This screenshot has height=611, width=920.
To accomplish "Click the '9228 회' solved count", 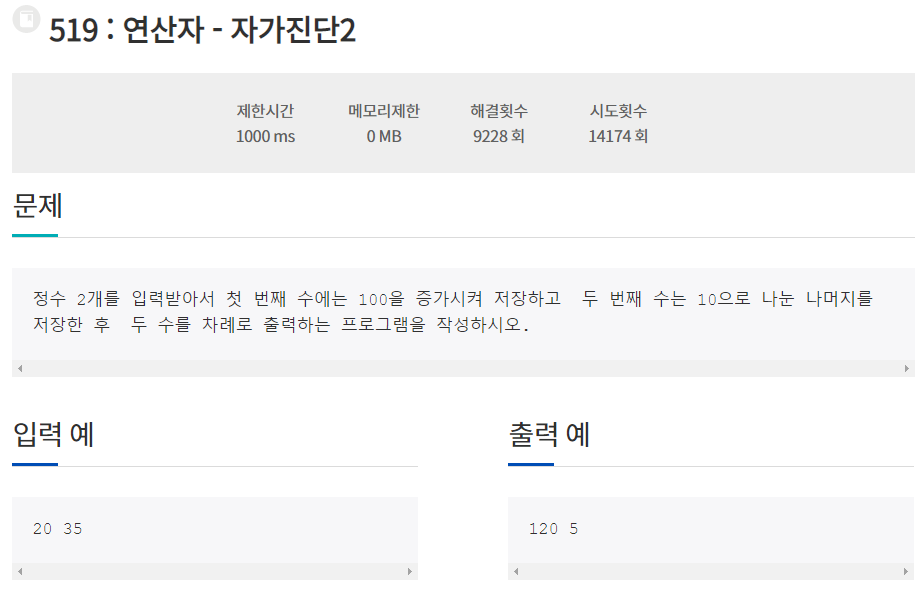I will [499, 136].
